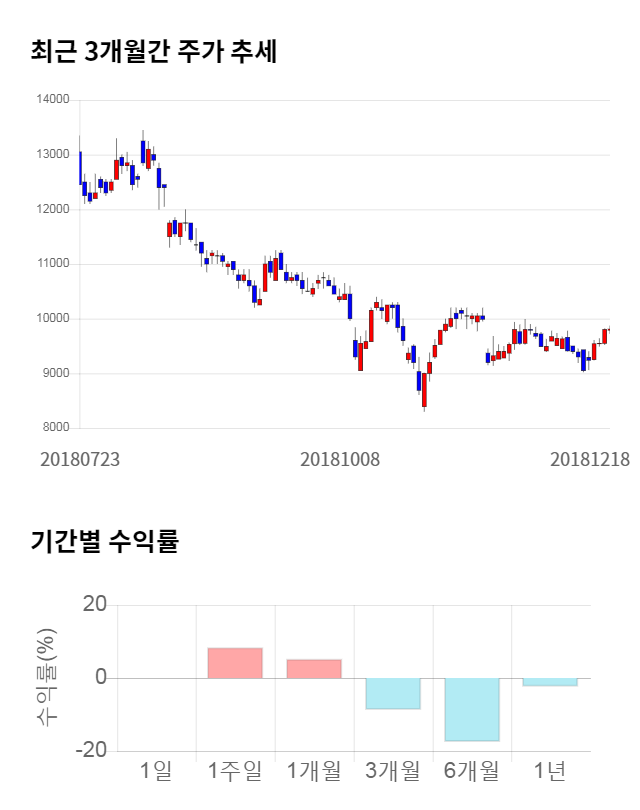Select the '1년' period label
Viewport: 640px width, 810px height.
point(550,771)
